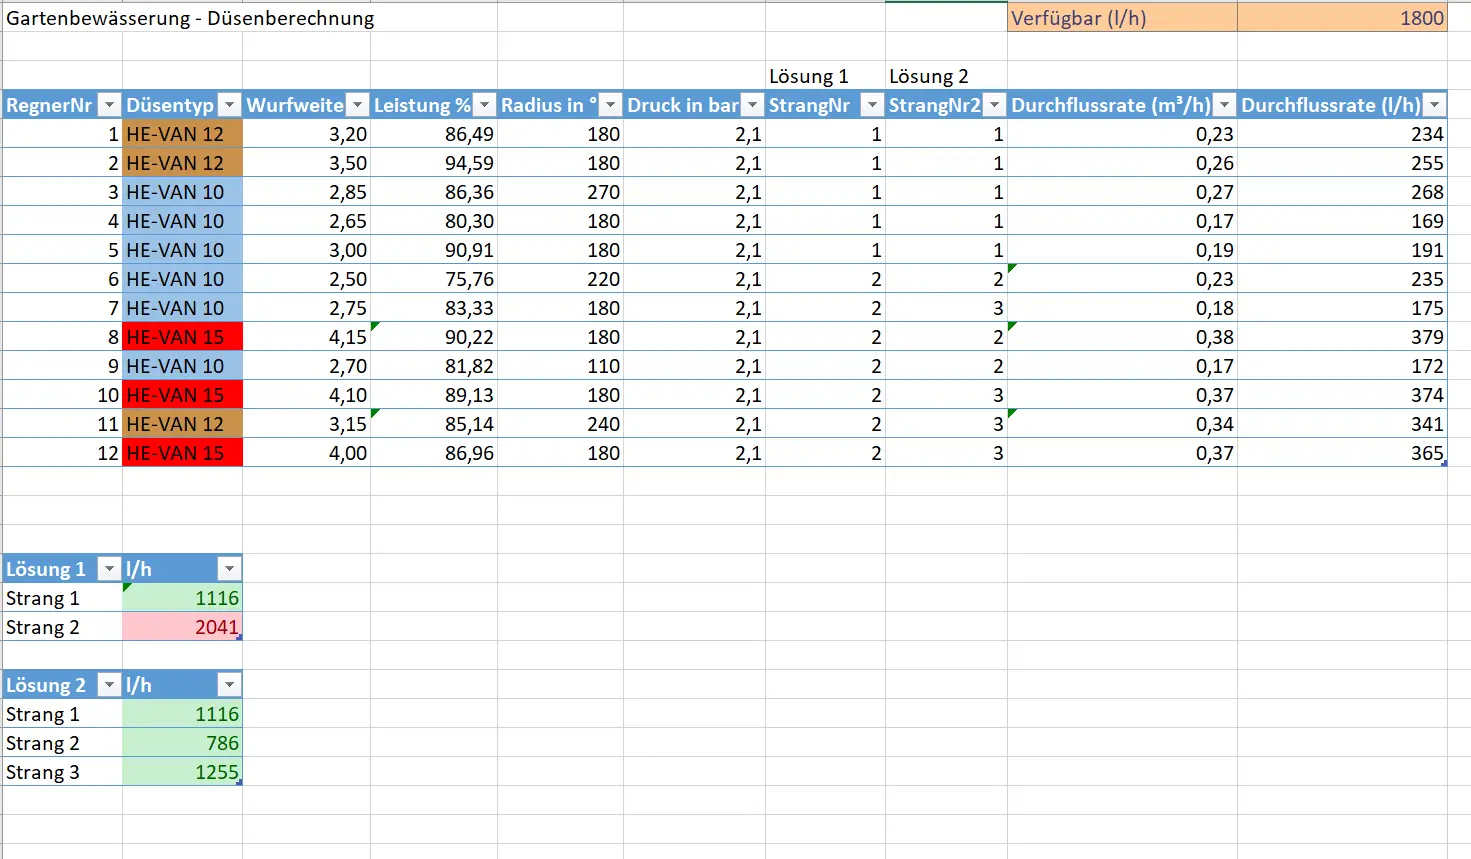Screen dimensions: 1471x859
Task: Open the Lösung 2 summary table filter
Action: pos(110,685)
